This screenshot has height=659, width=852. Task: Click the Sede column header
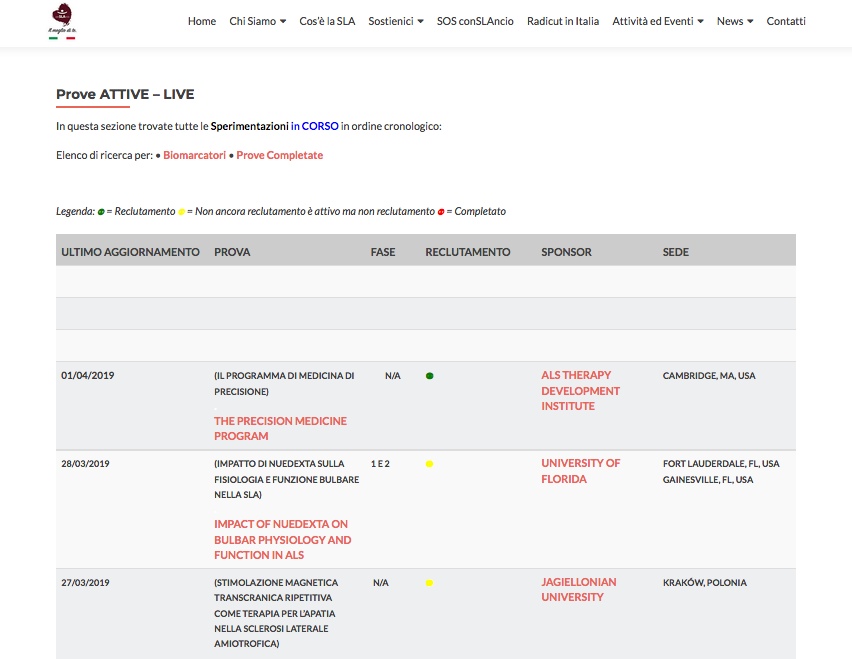coord(675,252)
